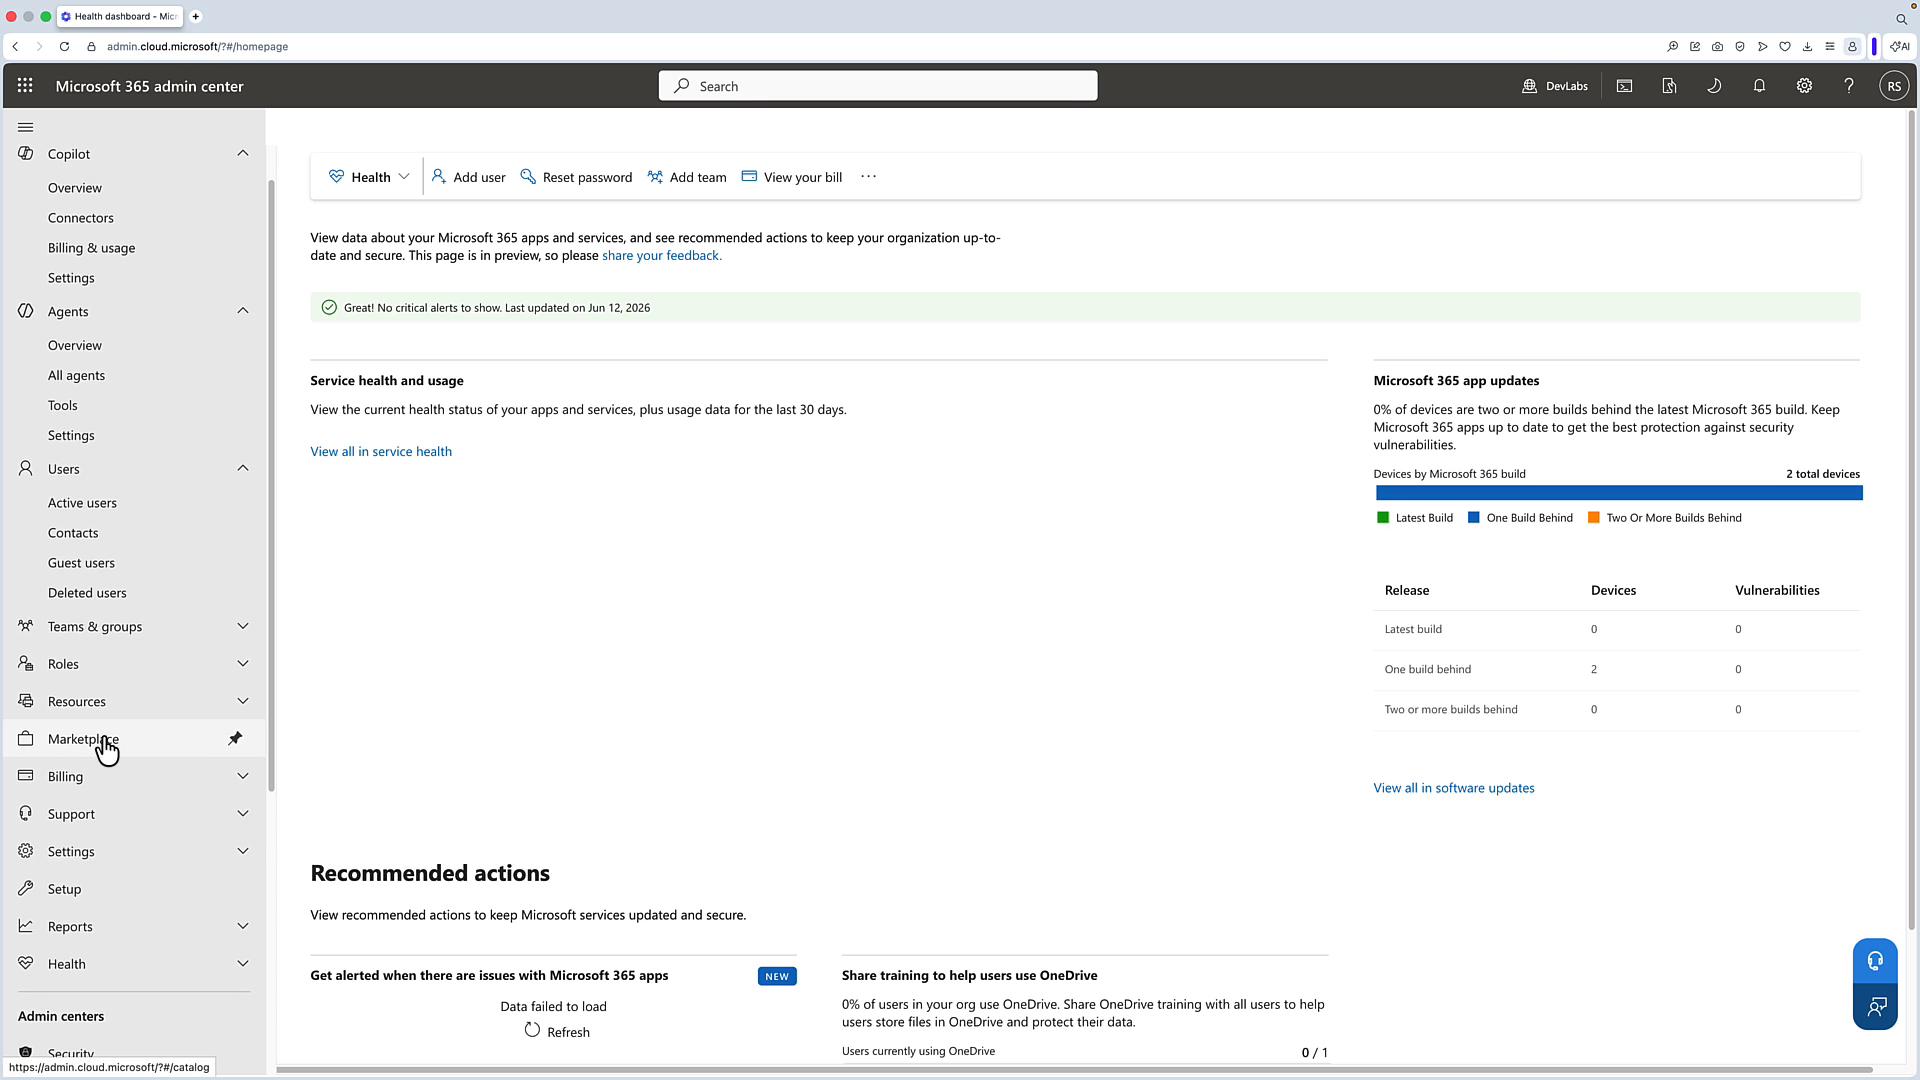Click the document icon beside Cloud Shell

click(x=1669, y=86)
